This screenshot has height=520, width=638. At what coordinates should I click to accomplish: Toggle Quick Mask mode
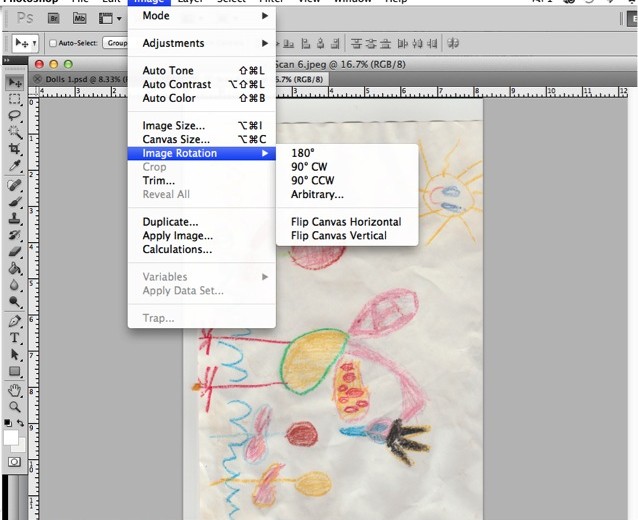coord(15,462)
